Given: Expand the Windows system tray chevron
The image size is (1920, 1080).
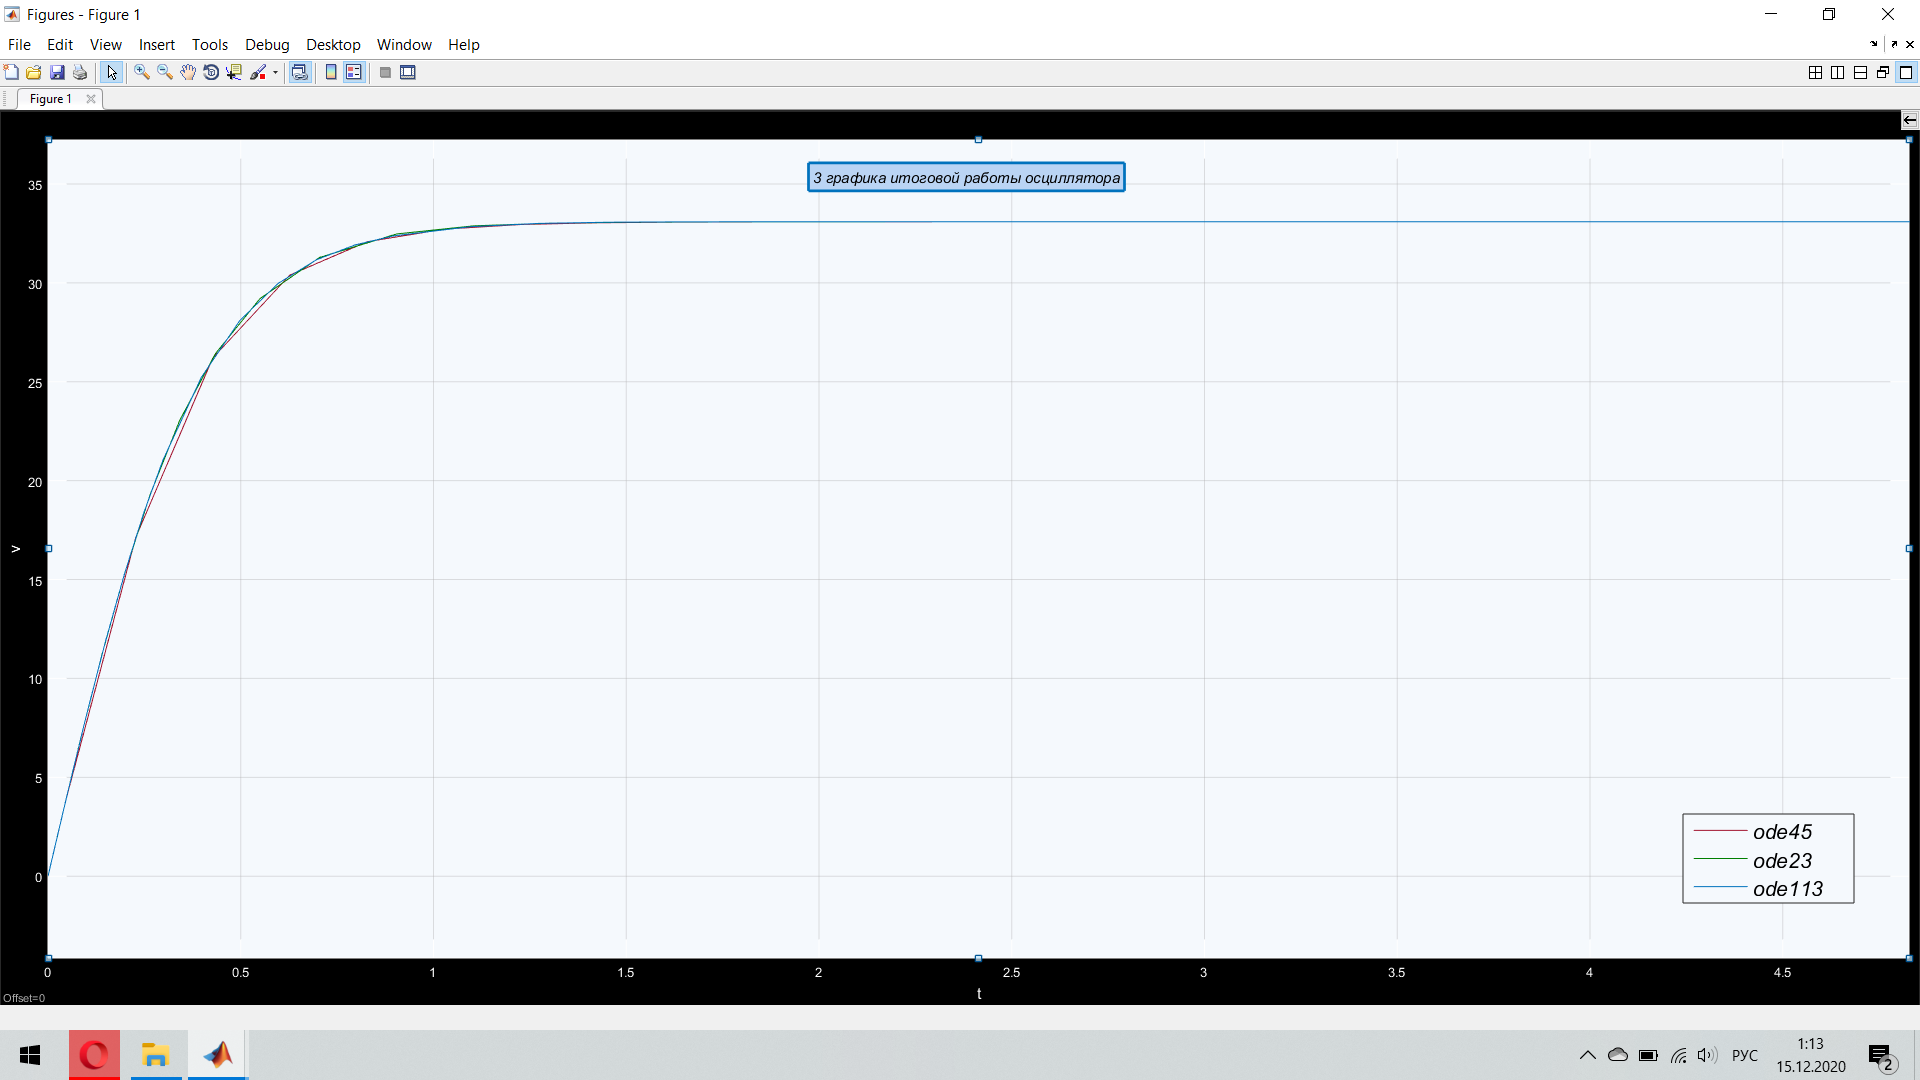Looking at the screenshot, I should [1587, 1055].
